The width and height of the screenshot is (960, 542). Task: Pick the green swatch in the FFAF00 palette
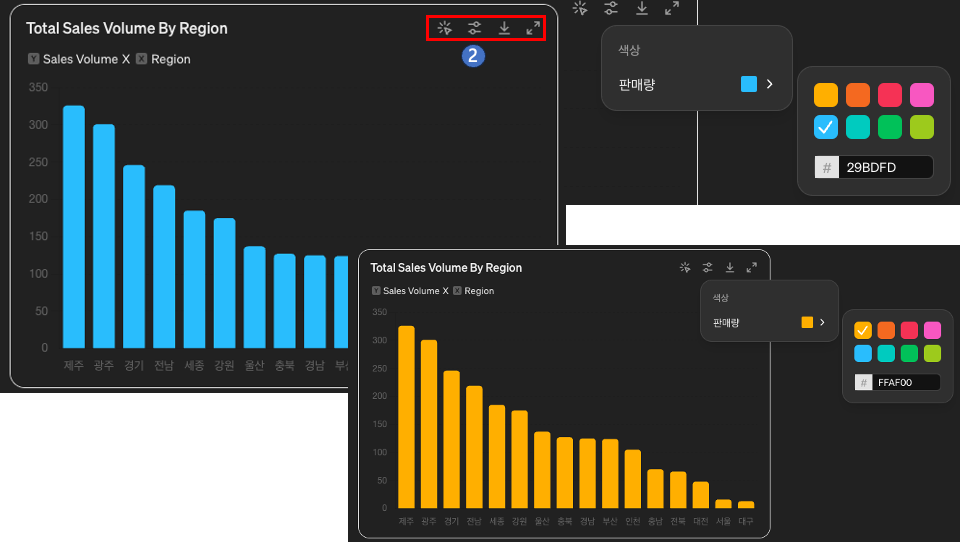coord(909,353)
